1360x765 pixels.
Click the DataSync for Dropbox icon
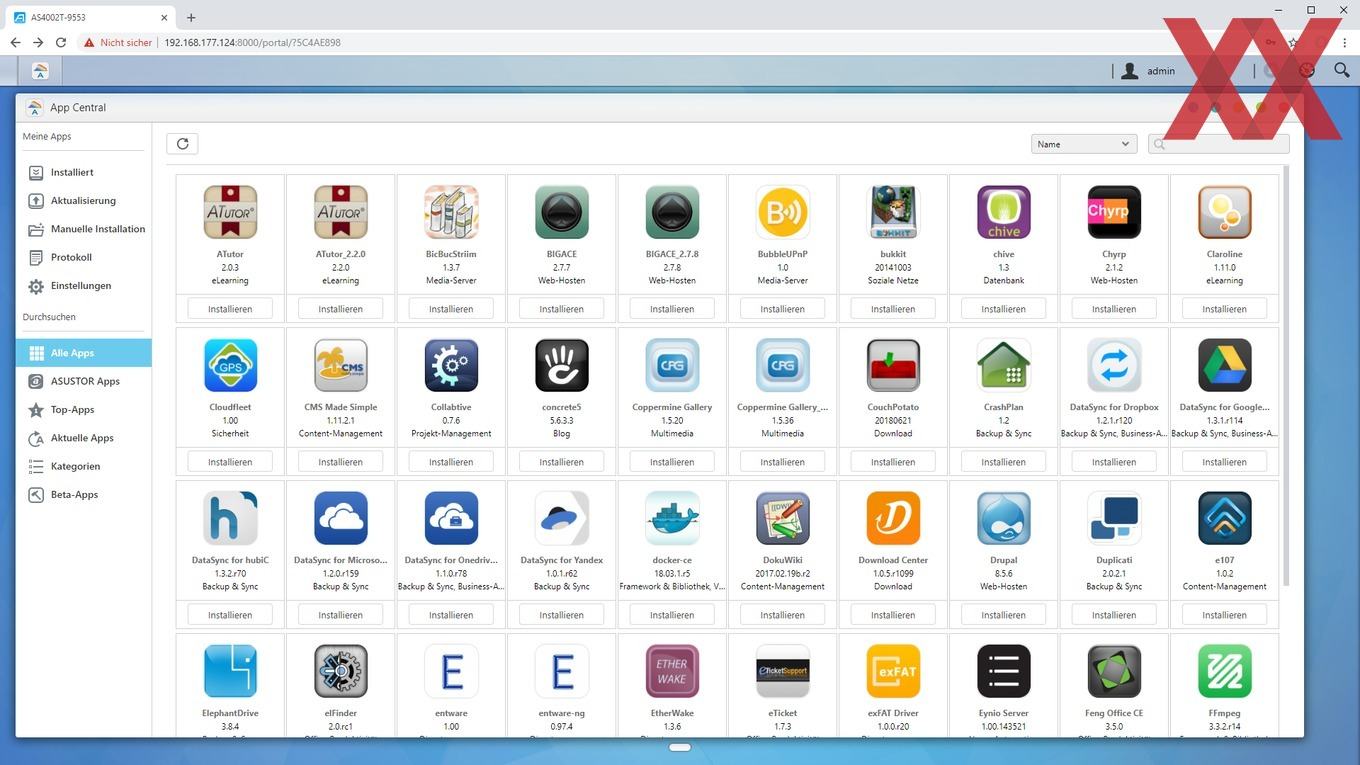(1114, 365)
